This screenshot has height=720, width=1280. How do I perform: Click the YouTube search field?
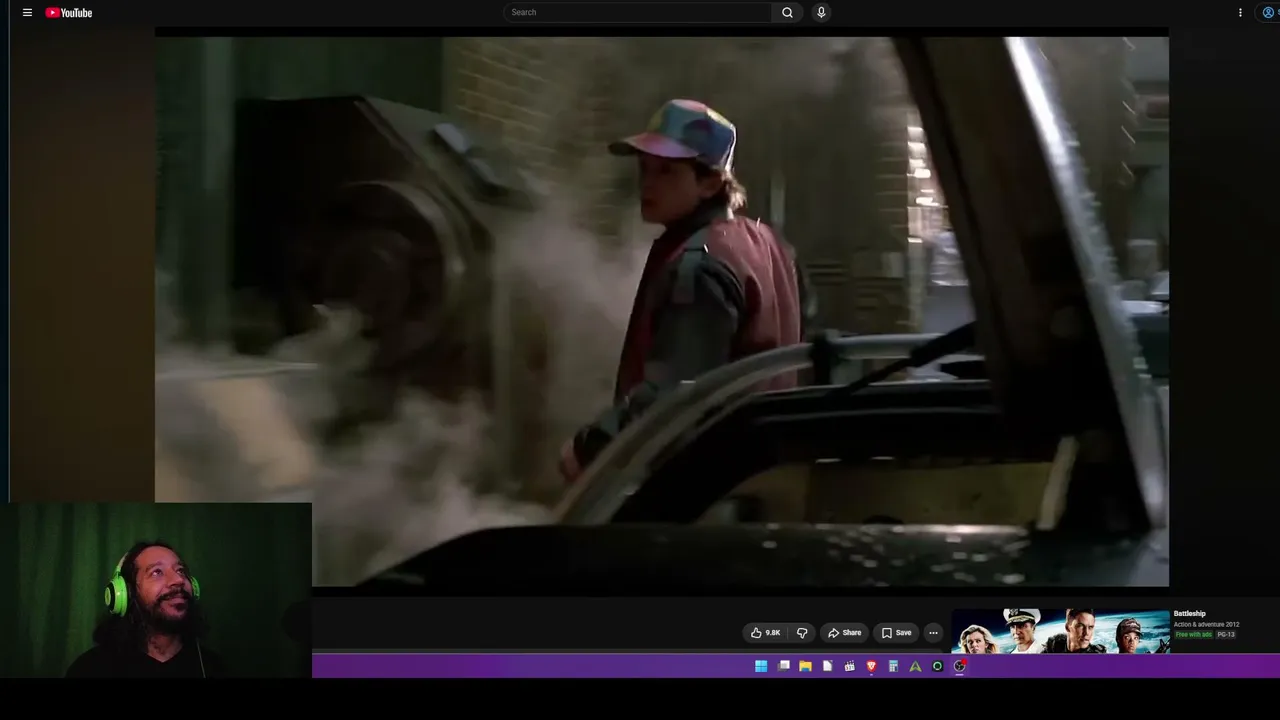638,12
